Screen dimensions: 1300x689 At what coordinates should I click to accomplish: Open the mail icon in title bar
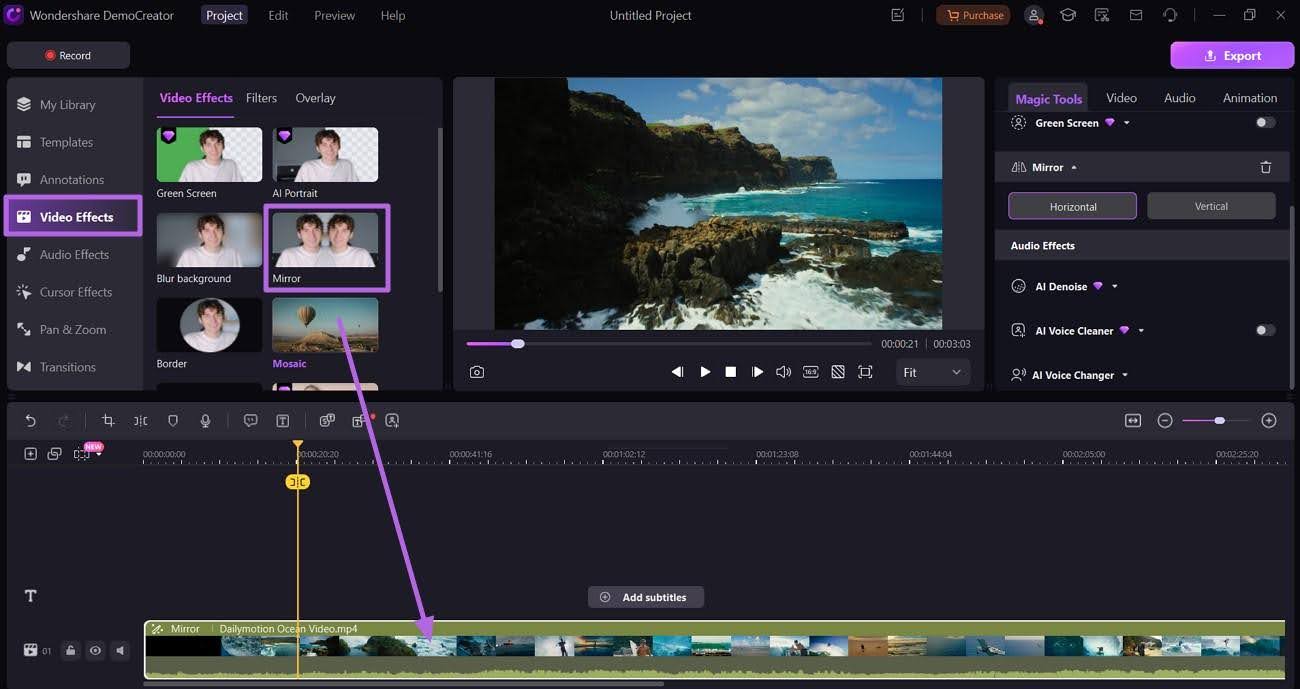click(1136, 15)
